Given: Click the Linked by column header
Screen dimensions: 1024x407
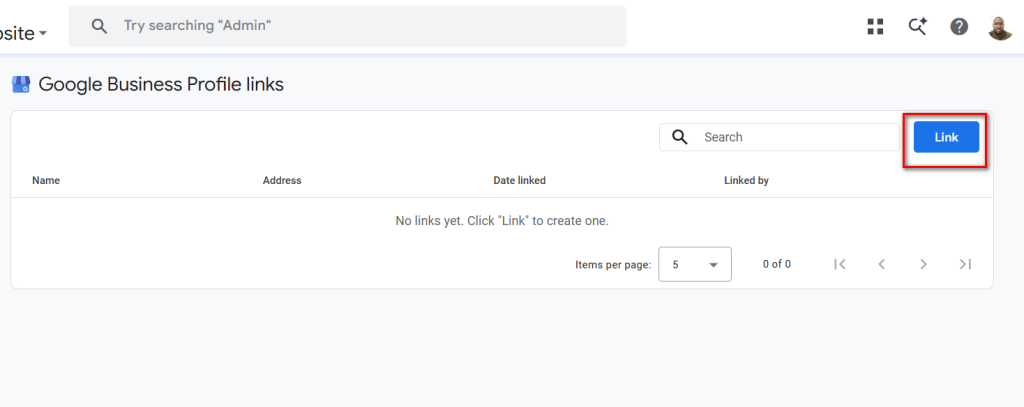Looking at the screenshot, I should [746, 180].
